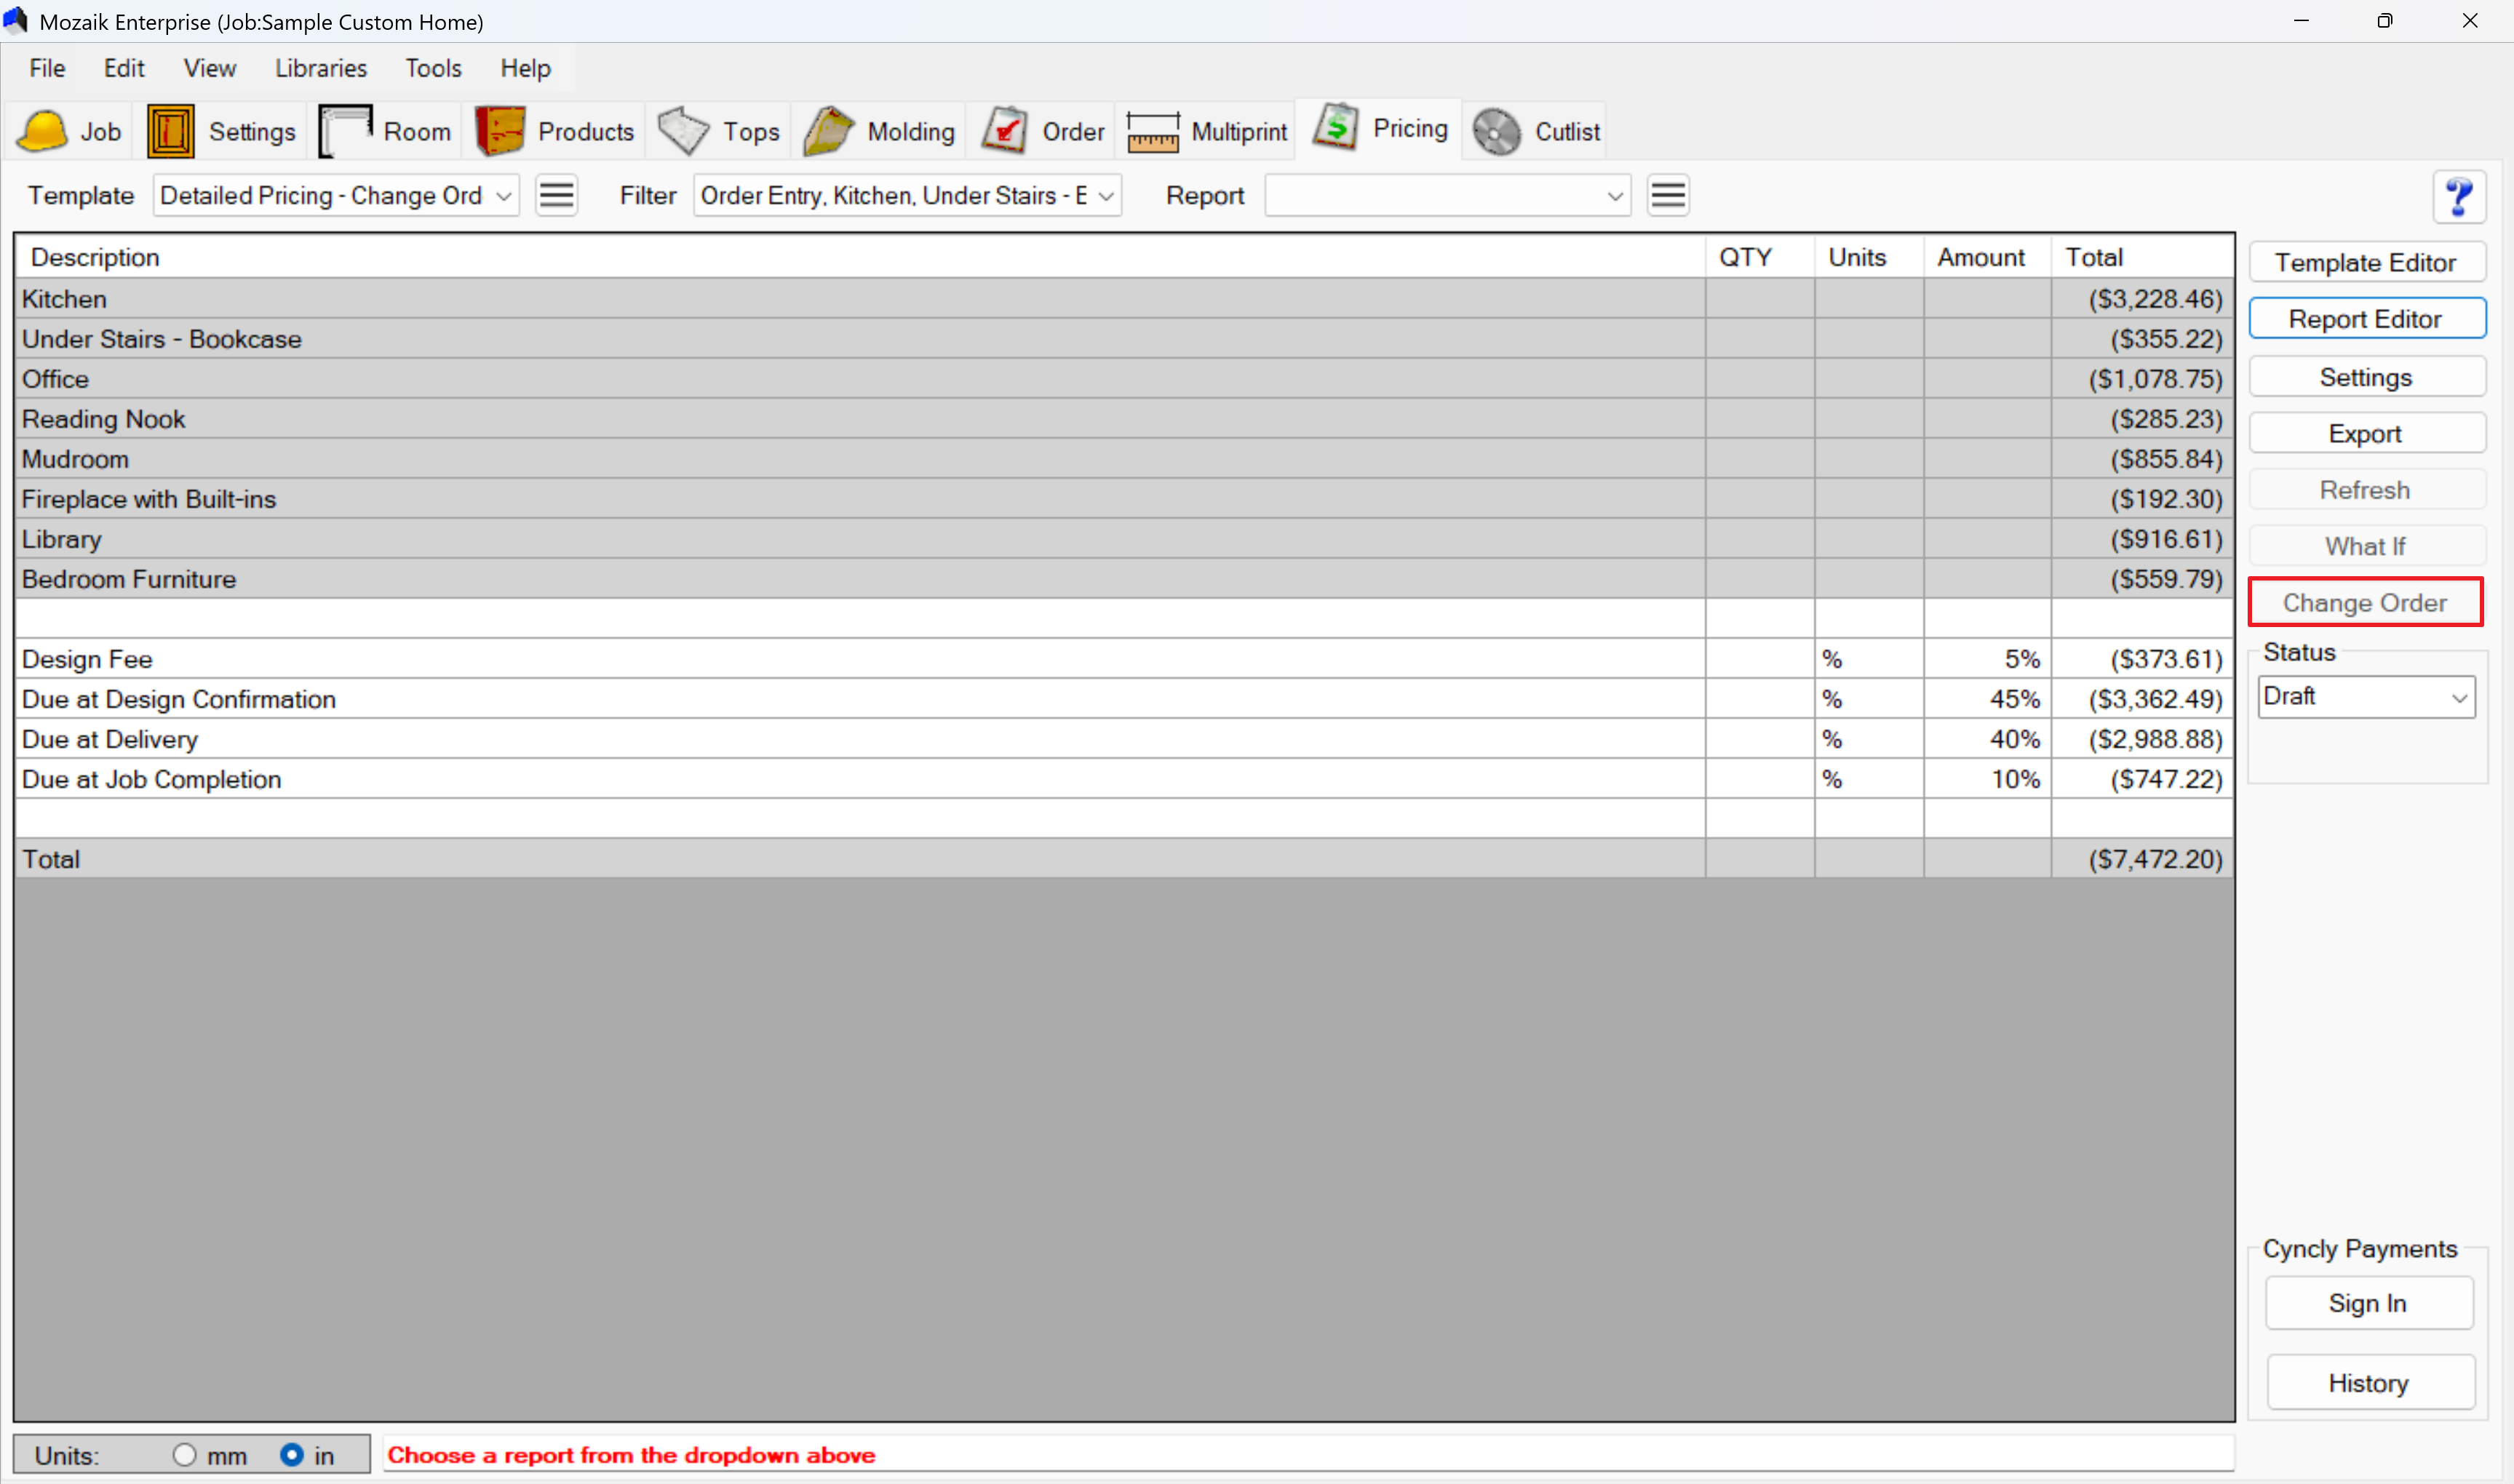This screenshot has width=2514, height=1484.
Task: Select the in units radio button
Action: tap(292, 1454)
